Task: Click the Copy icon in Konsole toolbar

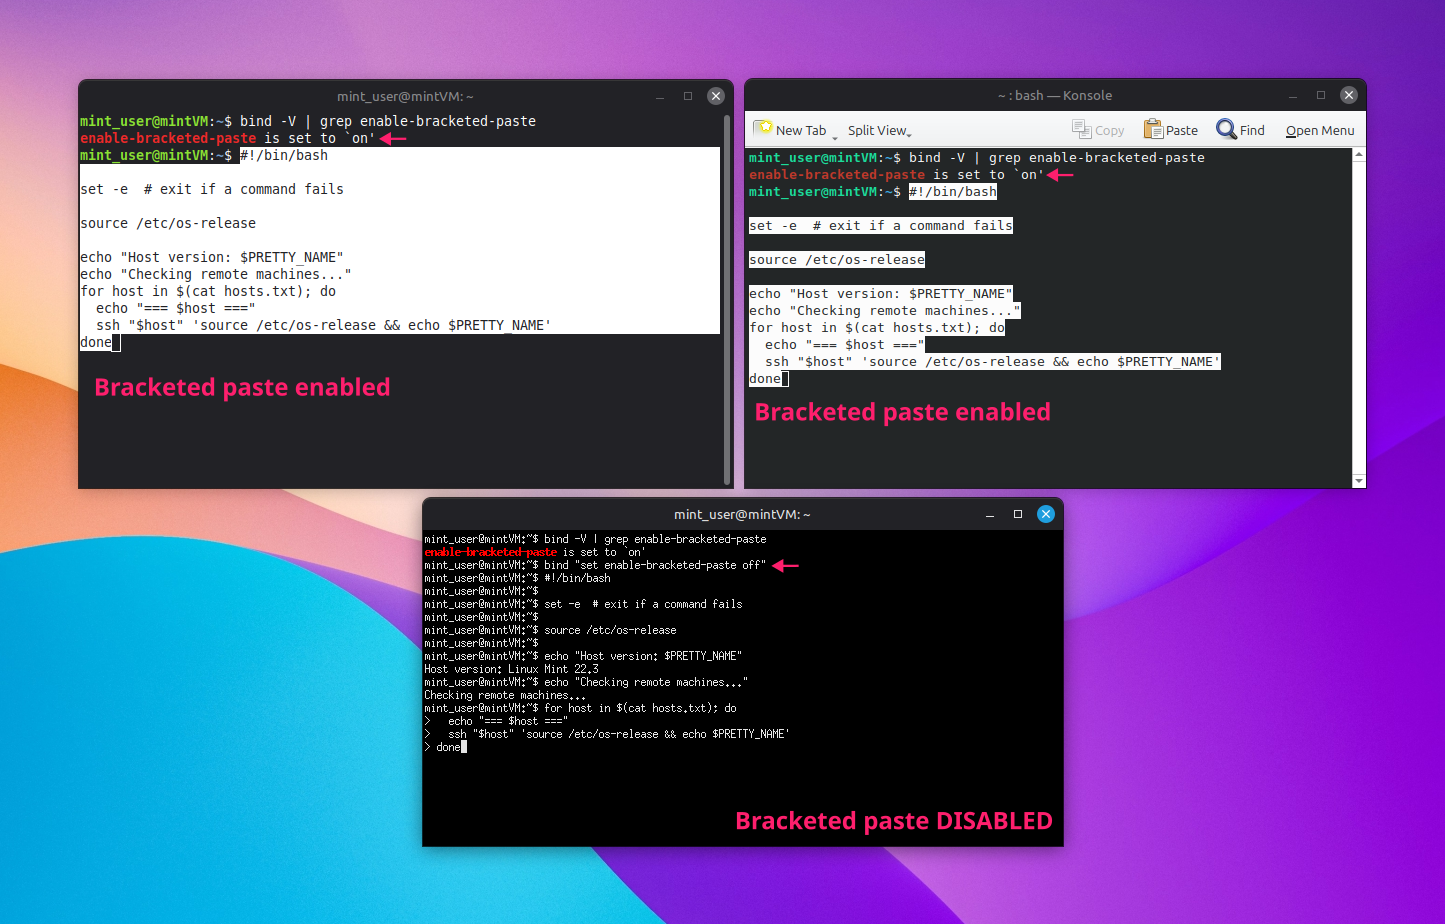Action: [1081, 129]
